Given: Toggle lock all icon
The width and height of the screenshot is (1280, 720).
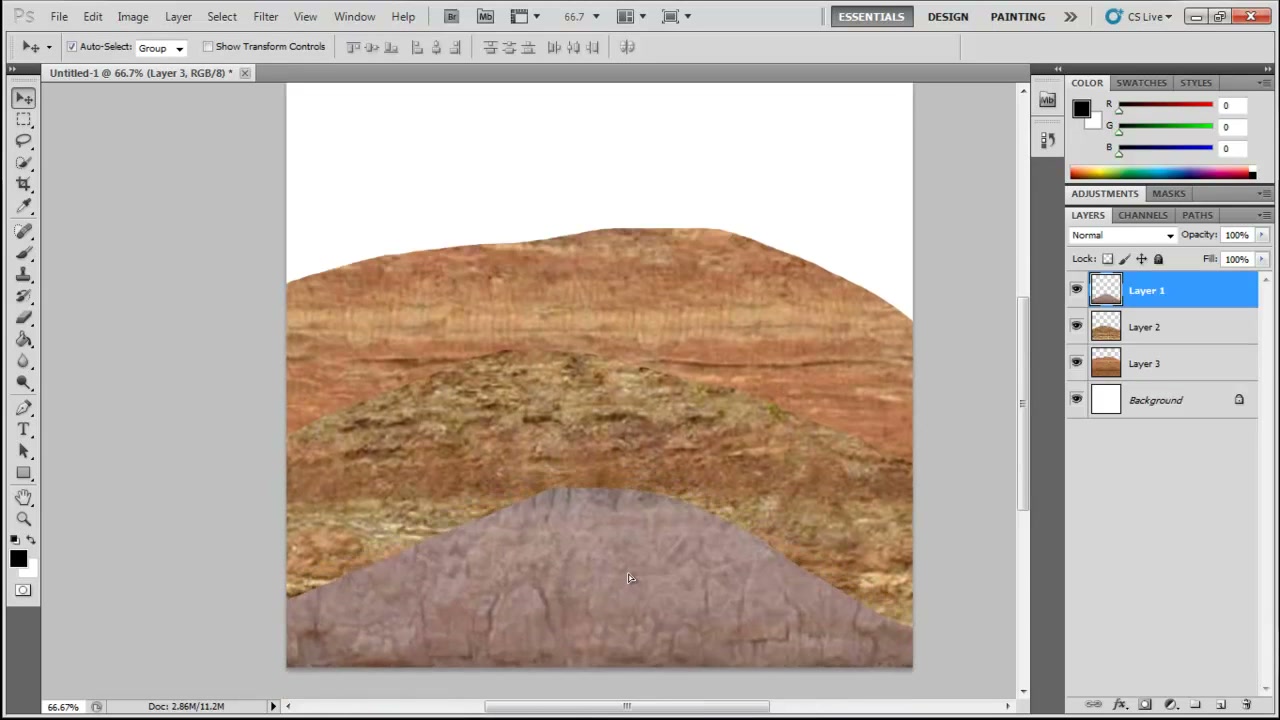Looking at the screenshot, I should pos(1159,259).
